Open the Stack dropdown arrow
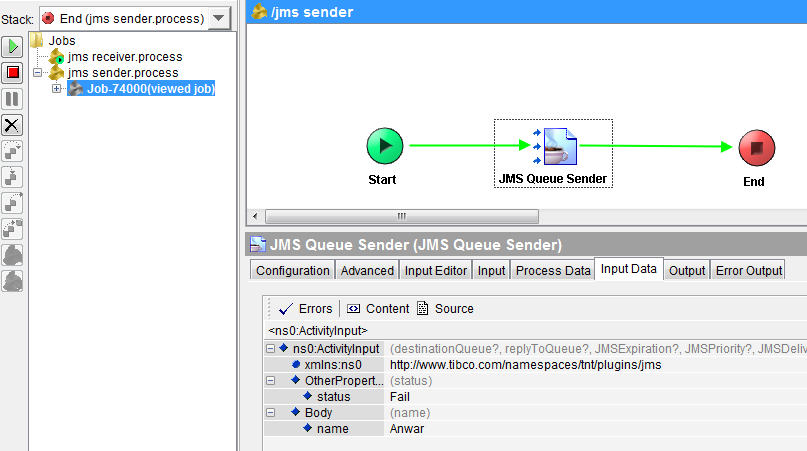The image size is (807, 451). pyautogui.click(x=219, y=19)
